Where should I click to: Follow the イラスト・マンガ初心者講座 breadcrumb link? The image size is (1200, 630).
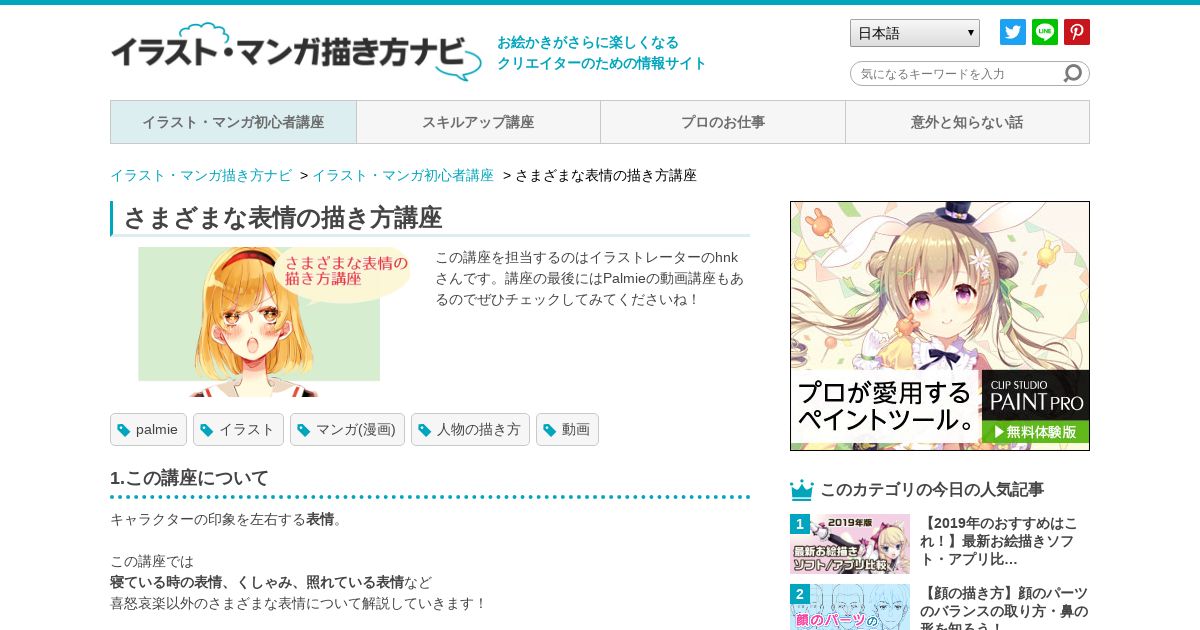pyautogui.click(x=403, y=175)
